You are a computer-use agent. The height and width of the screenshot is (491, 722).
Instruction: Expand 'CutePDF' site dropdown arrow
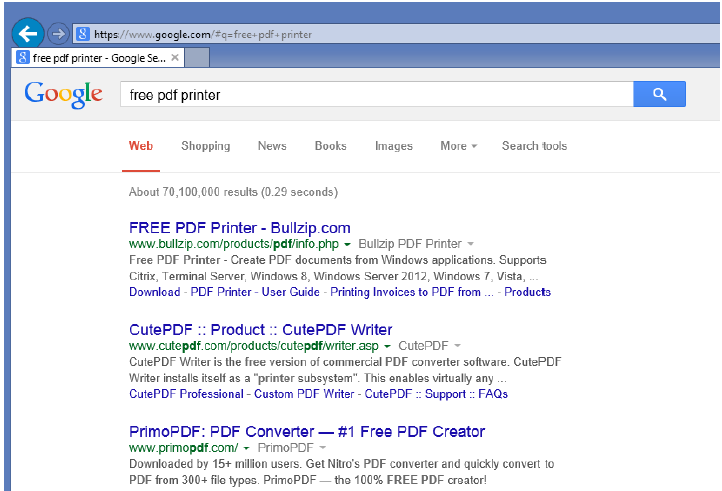tap(457, 345)
